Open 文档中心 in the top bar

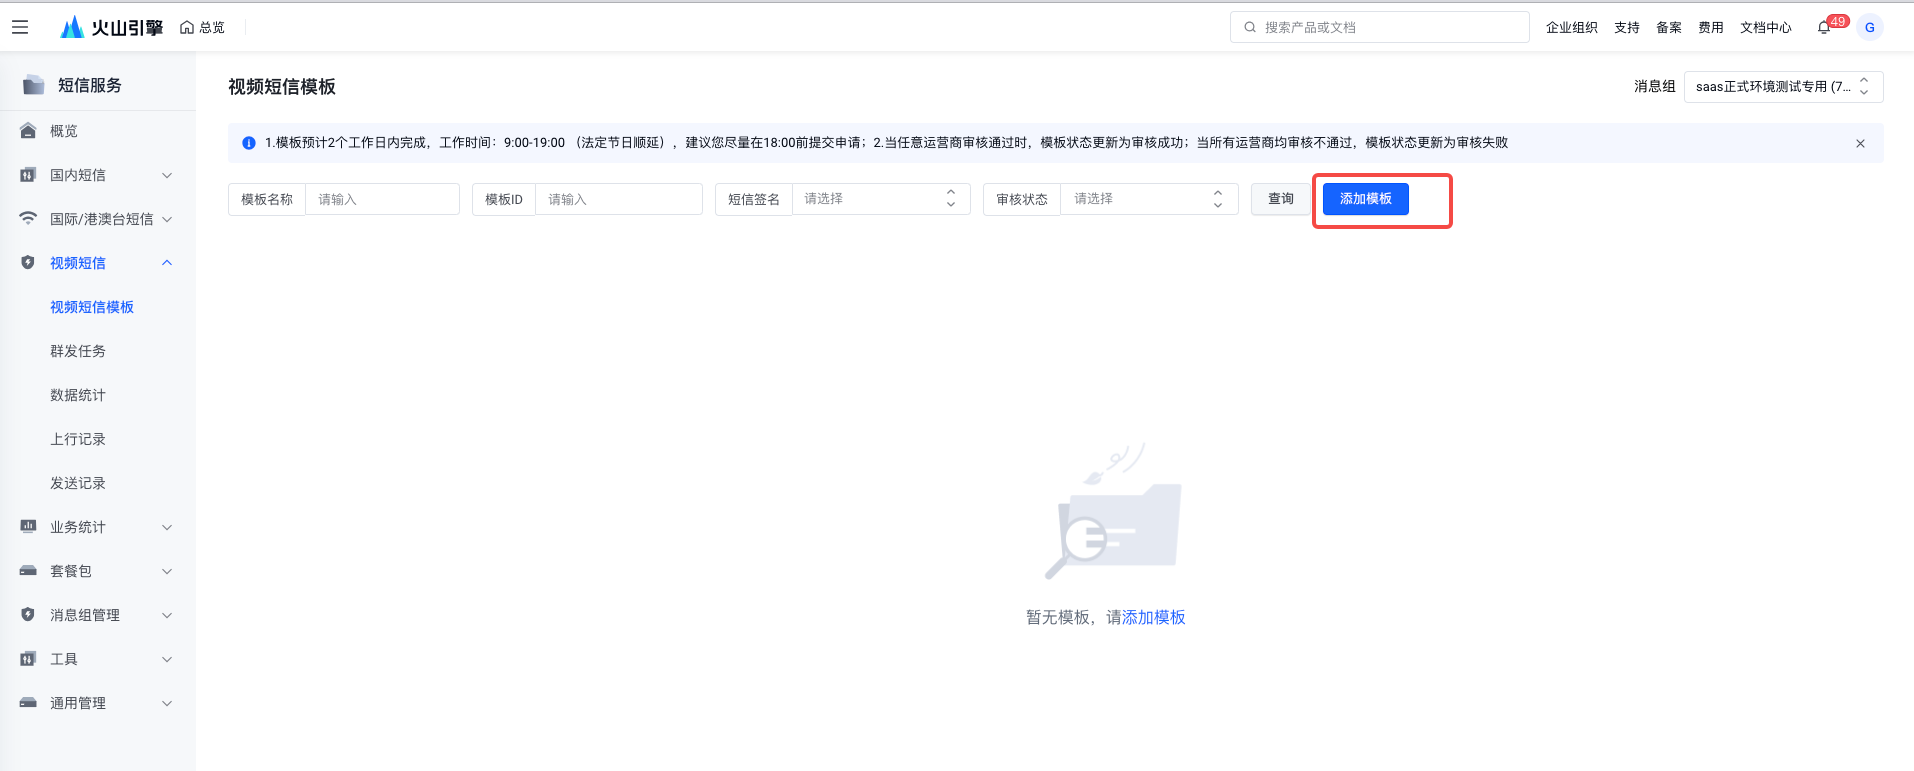pyautogui.click(x=1766, y=27)
